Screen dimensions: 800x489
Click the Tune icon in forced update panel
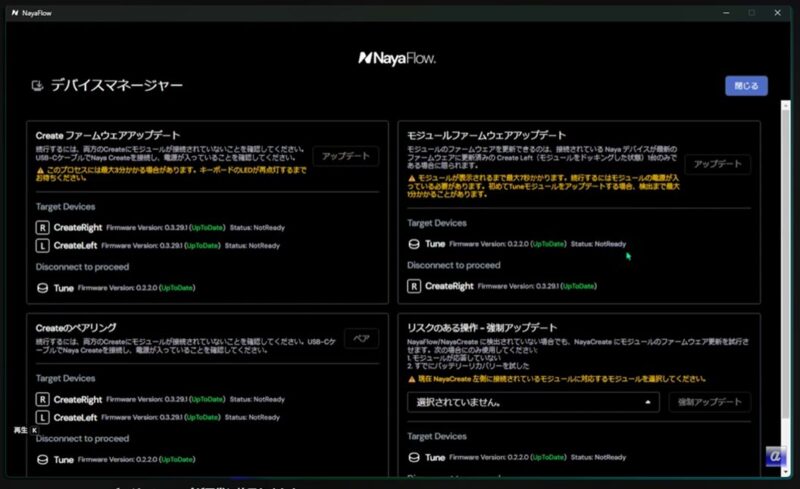tap(414, 458)
